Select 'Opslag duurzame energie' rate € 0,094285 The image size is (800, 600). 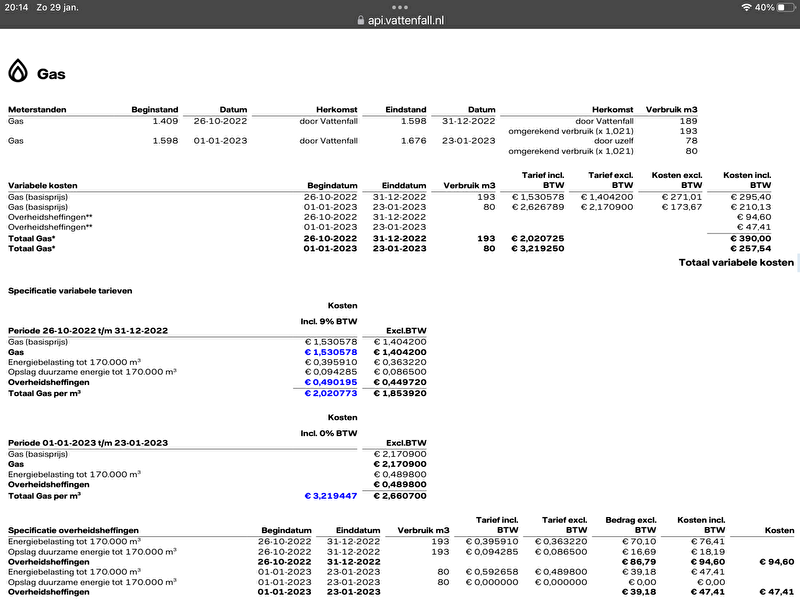tap(331, 372)
